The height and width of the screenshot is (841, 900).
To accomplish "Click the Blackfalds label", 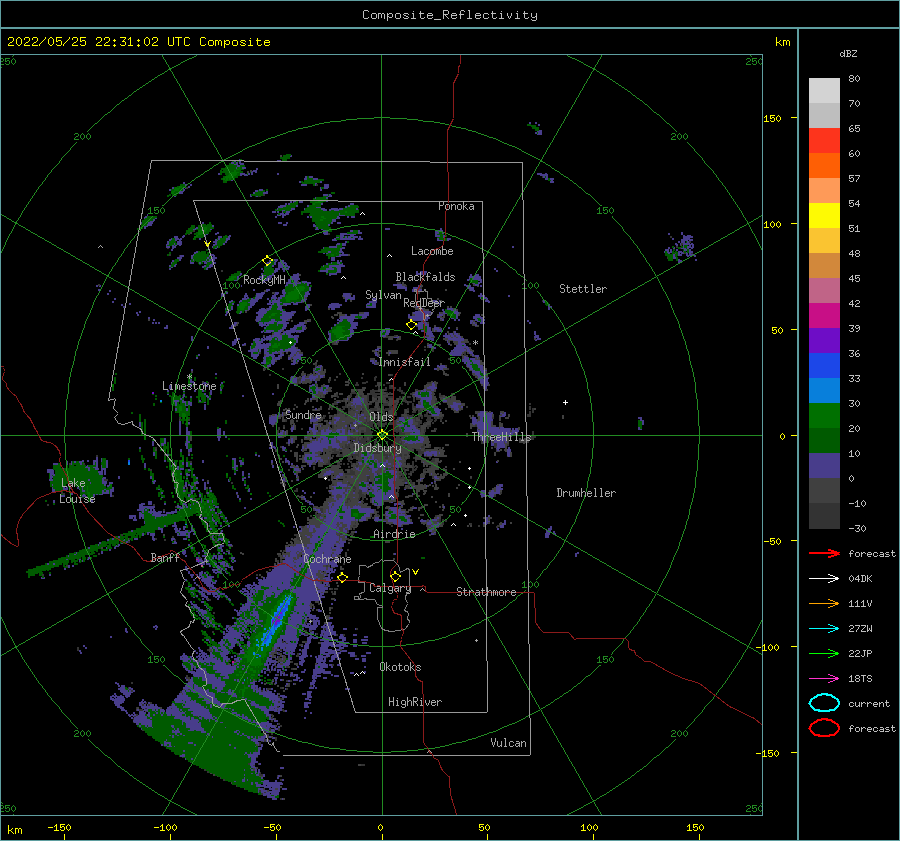I will tap(425, 277).
